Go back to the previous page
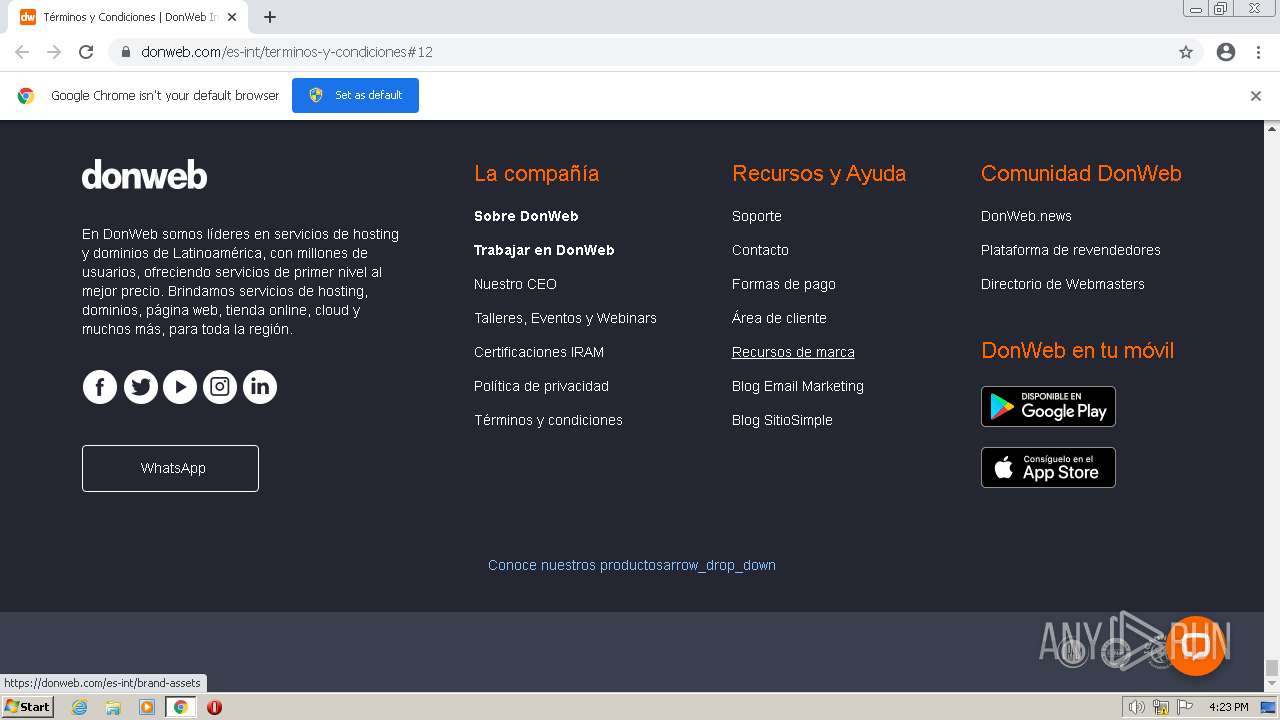The image size is (1280, 720). pos(22,52)
